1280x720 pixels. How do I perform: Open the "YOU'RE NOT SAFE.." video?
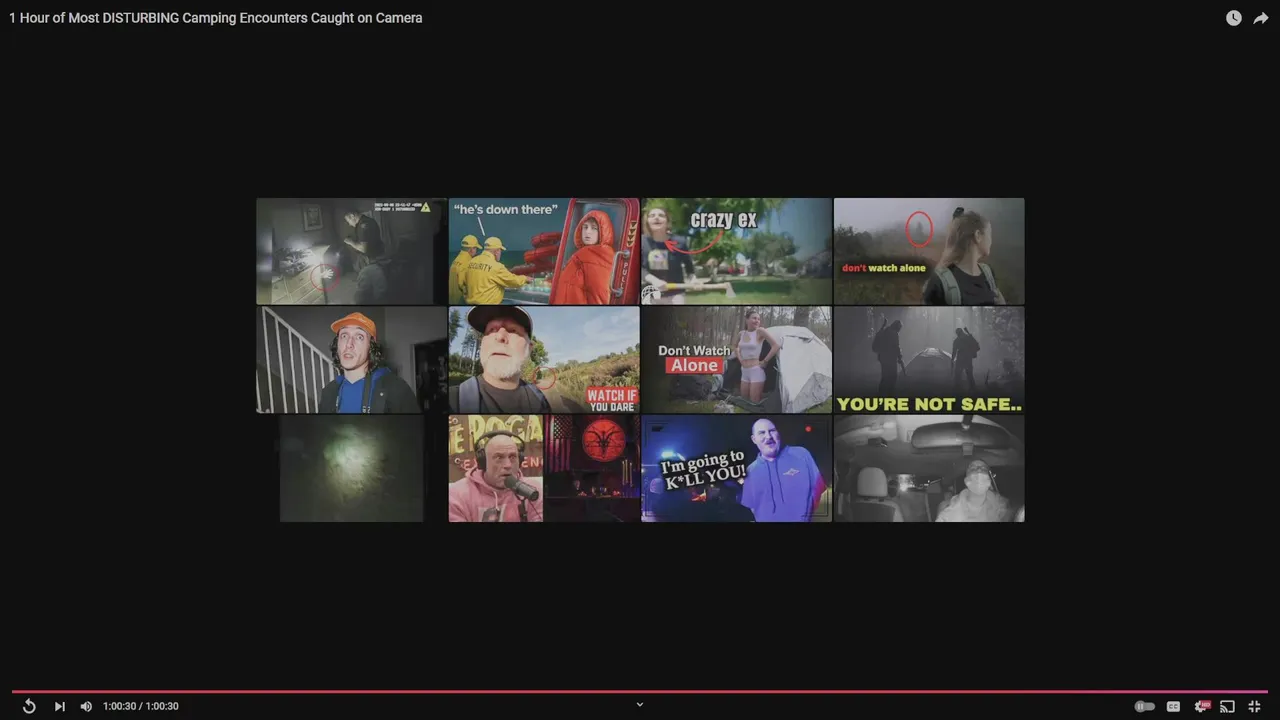(929, 360)
